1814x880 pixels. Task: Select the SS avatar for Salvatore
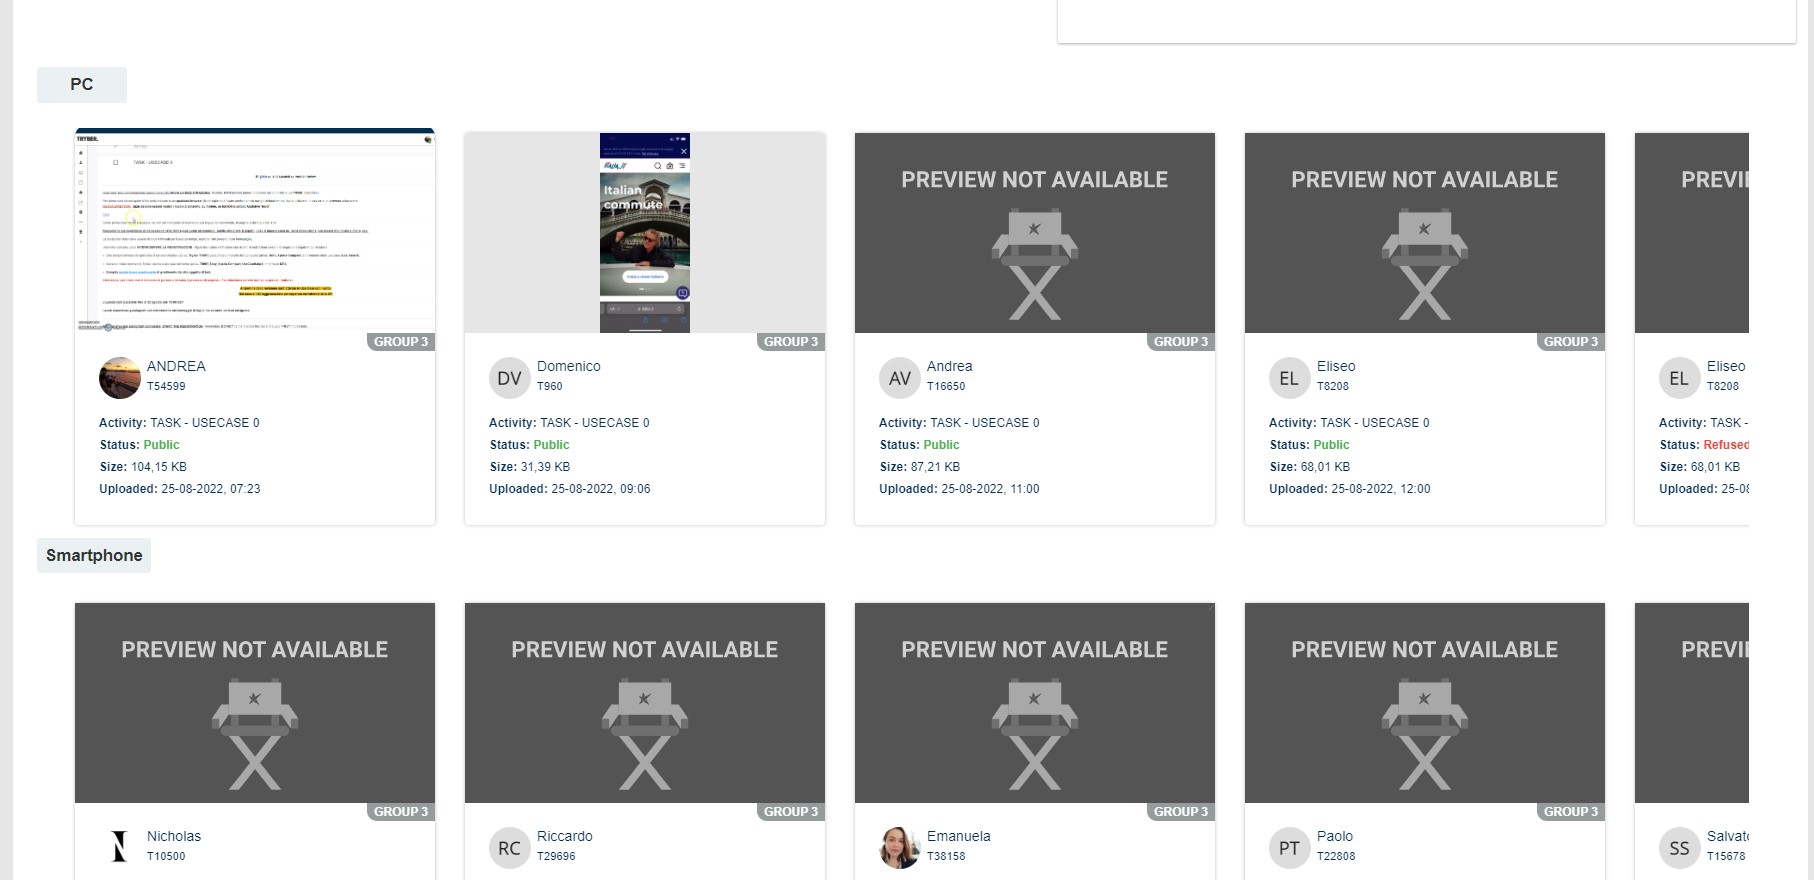click(x=1679, y=848)
